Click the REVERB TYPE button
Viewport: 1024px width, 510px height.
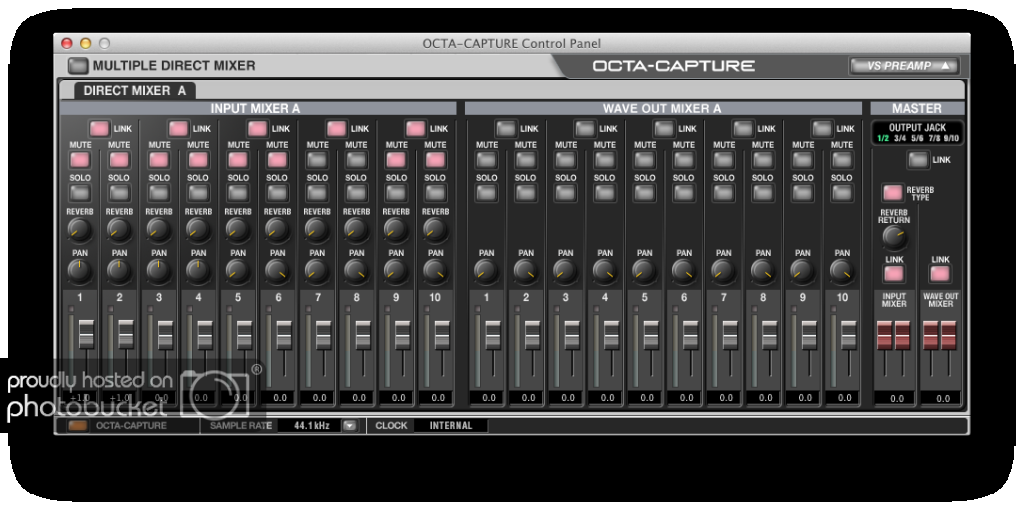click(893, 193)
